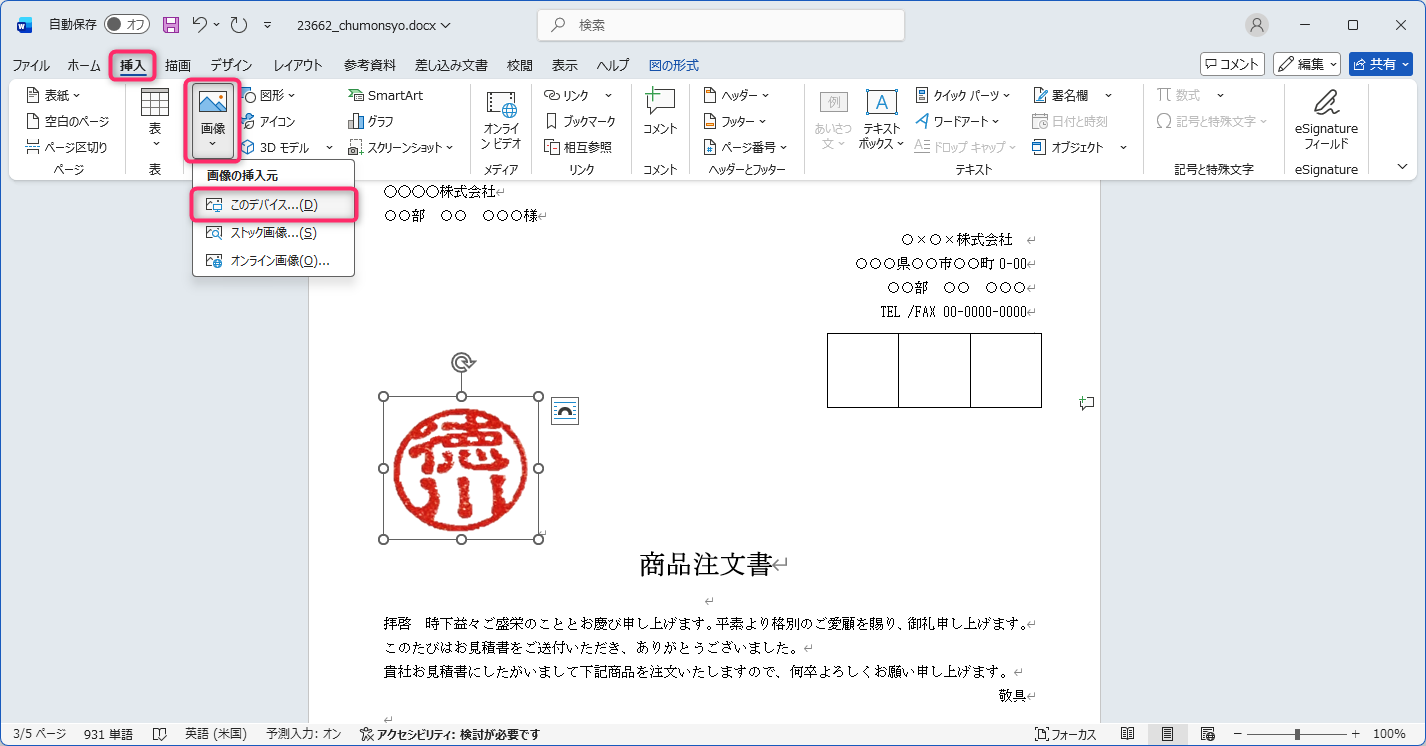Expand the ヘッダー header dropdown
This screenshot has height=746, width=1426.
737,96
